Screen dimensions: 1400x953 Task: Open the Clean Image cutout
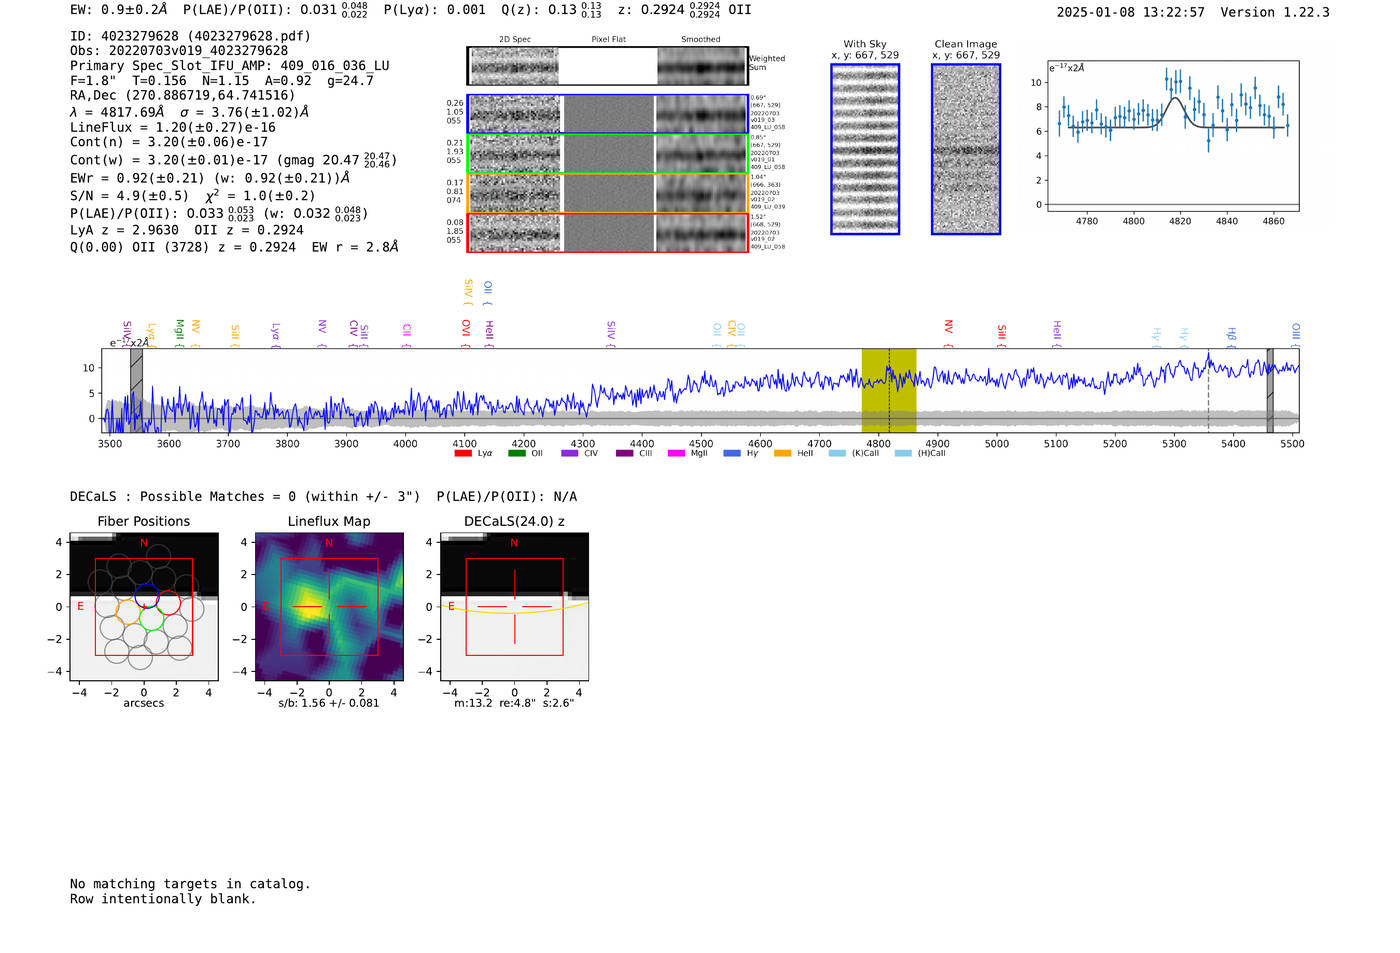pyautogui.click(x=966, y=149)
